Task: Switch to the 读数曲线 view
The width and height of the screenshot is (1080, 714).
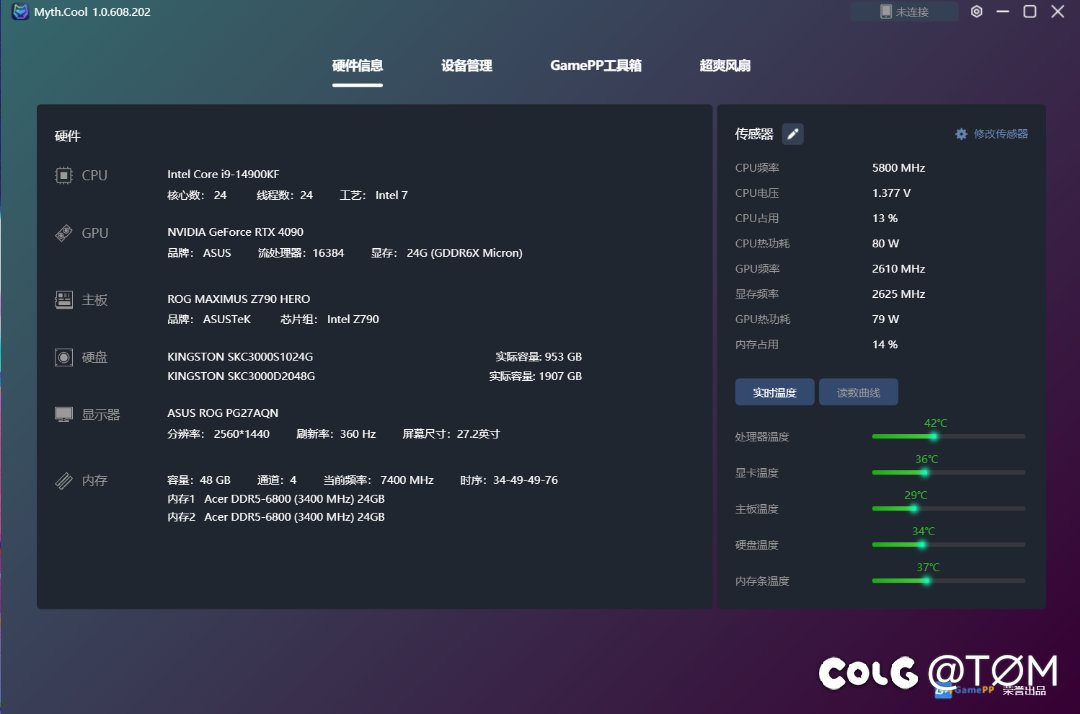Action: pyautogui.click(x=858, y=392)
